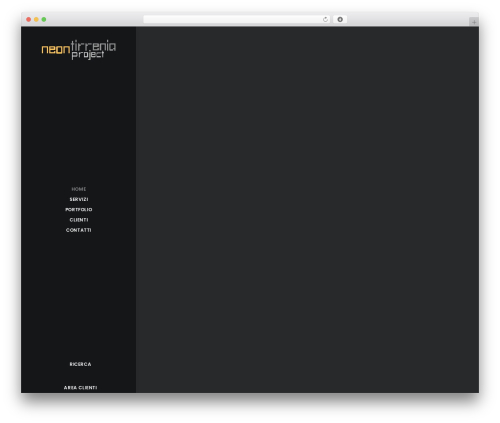Open a new tab with plus button
The image size is (500, 423).
pos(474,22)
